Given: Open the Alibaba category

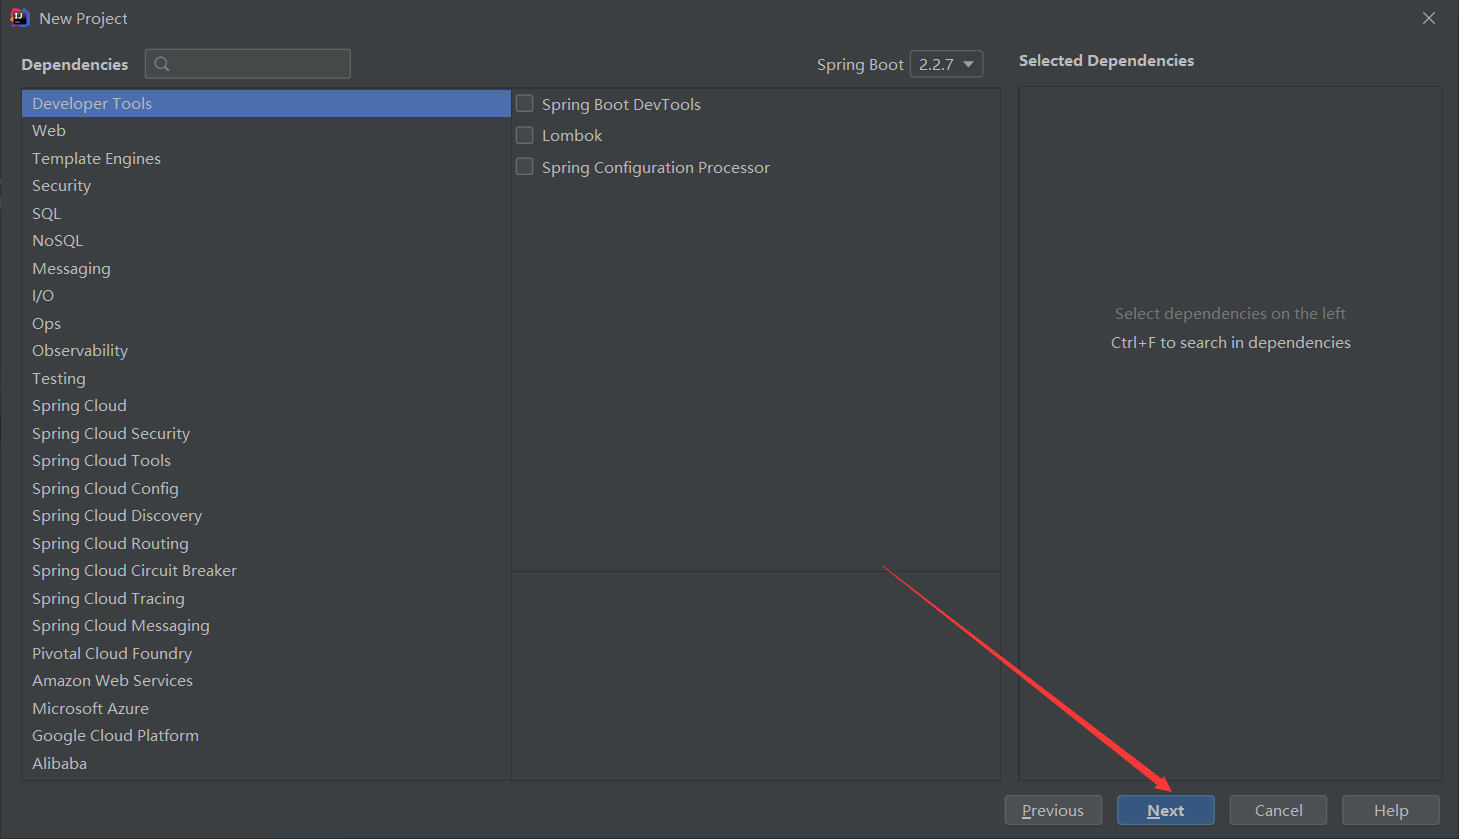Looking at the screenshot, I should 266,763.
